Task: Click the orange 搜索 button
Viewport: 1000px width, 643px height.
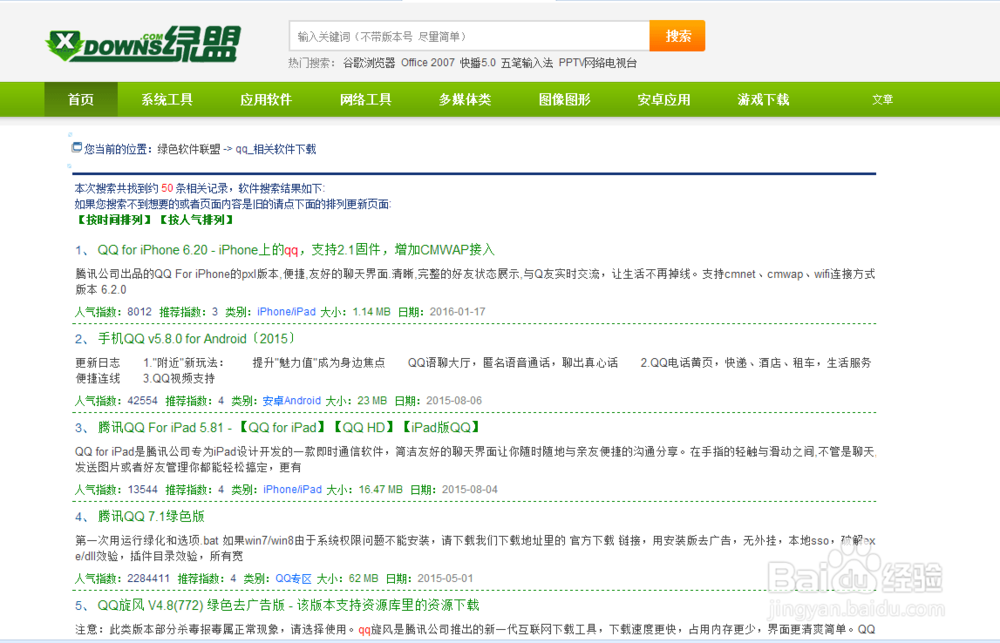Action: click(x=677, y=36)
